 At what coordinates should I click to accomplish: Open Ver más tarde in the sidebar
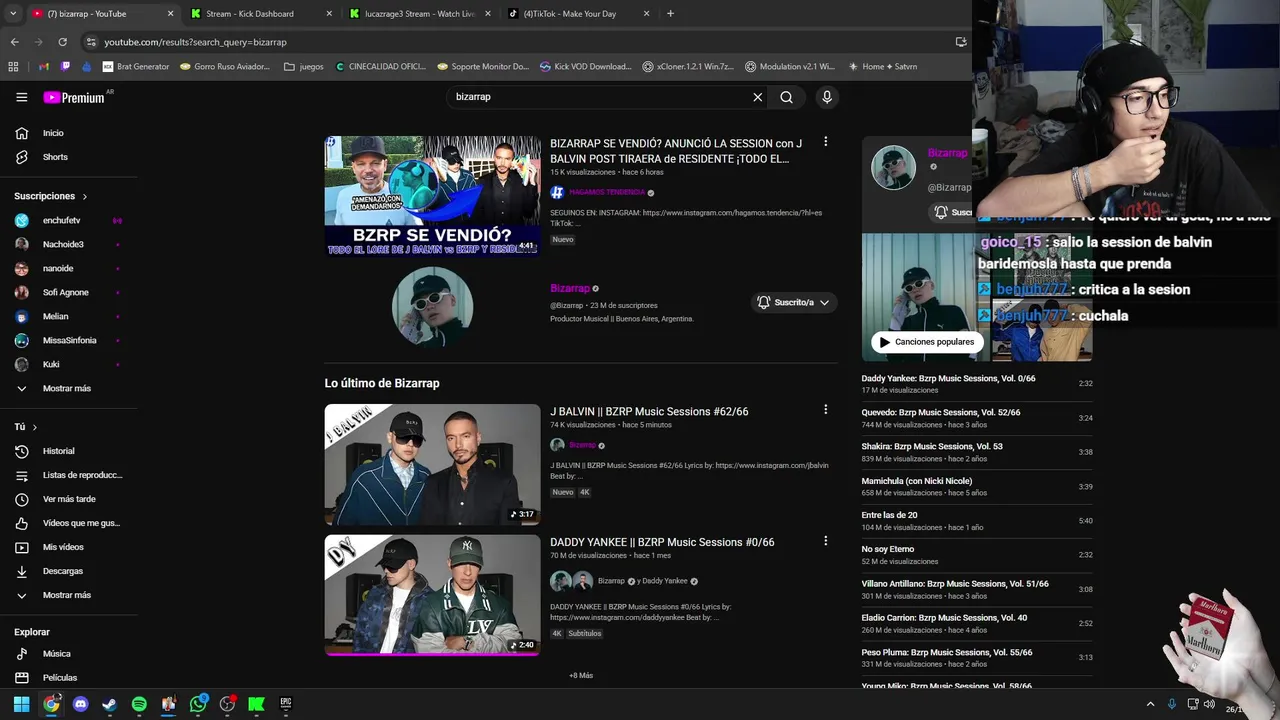coord(68,499)
